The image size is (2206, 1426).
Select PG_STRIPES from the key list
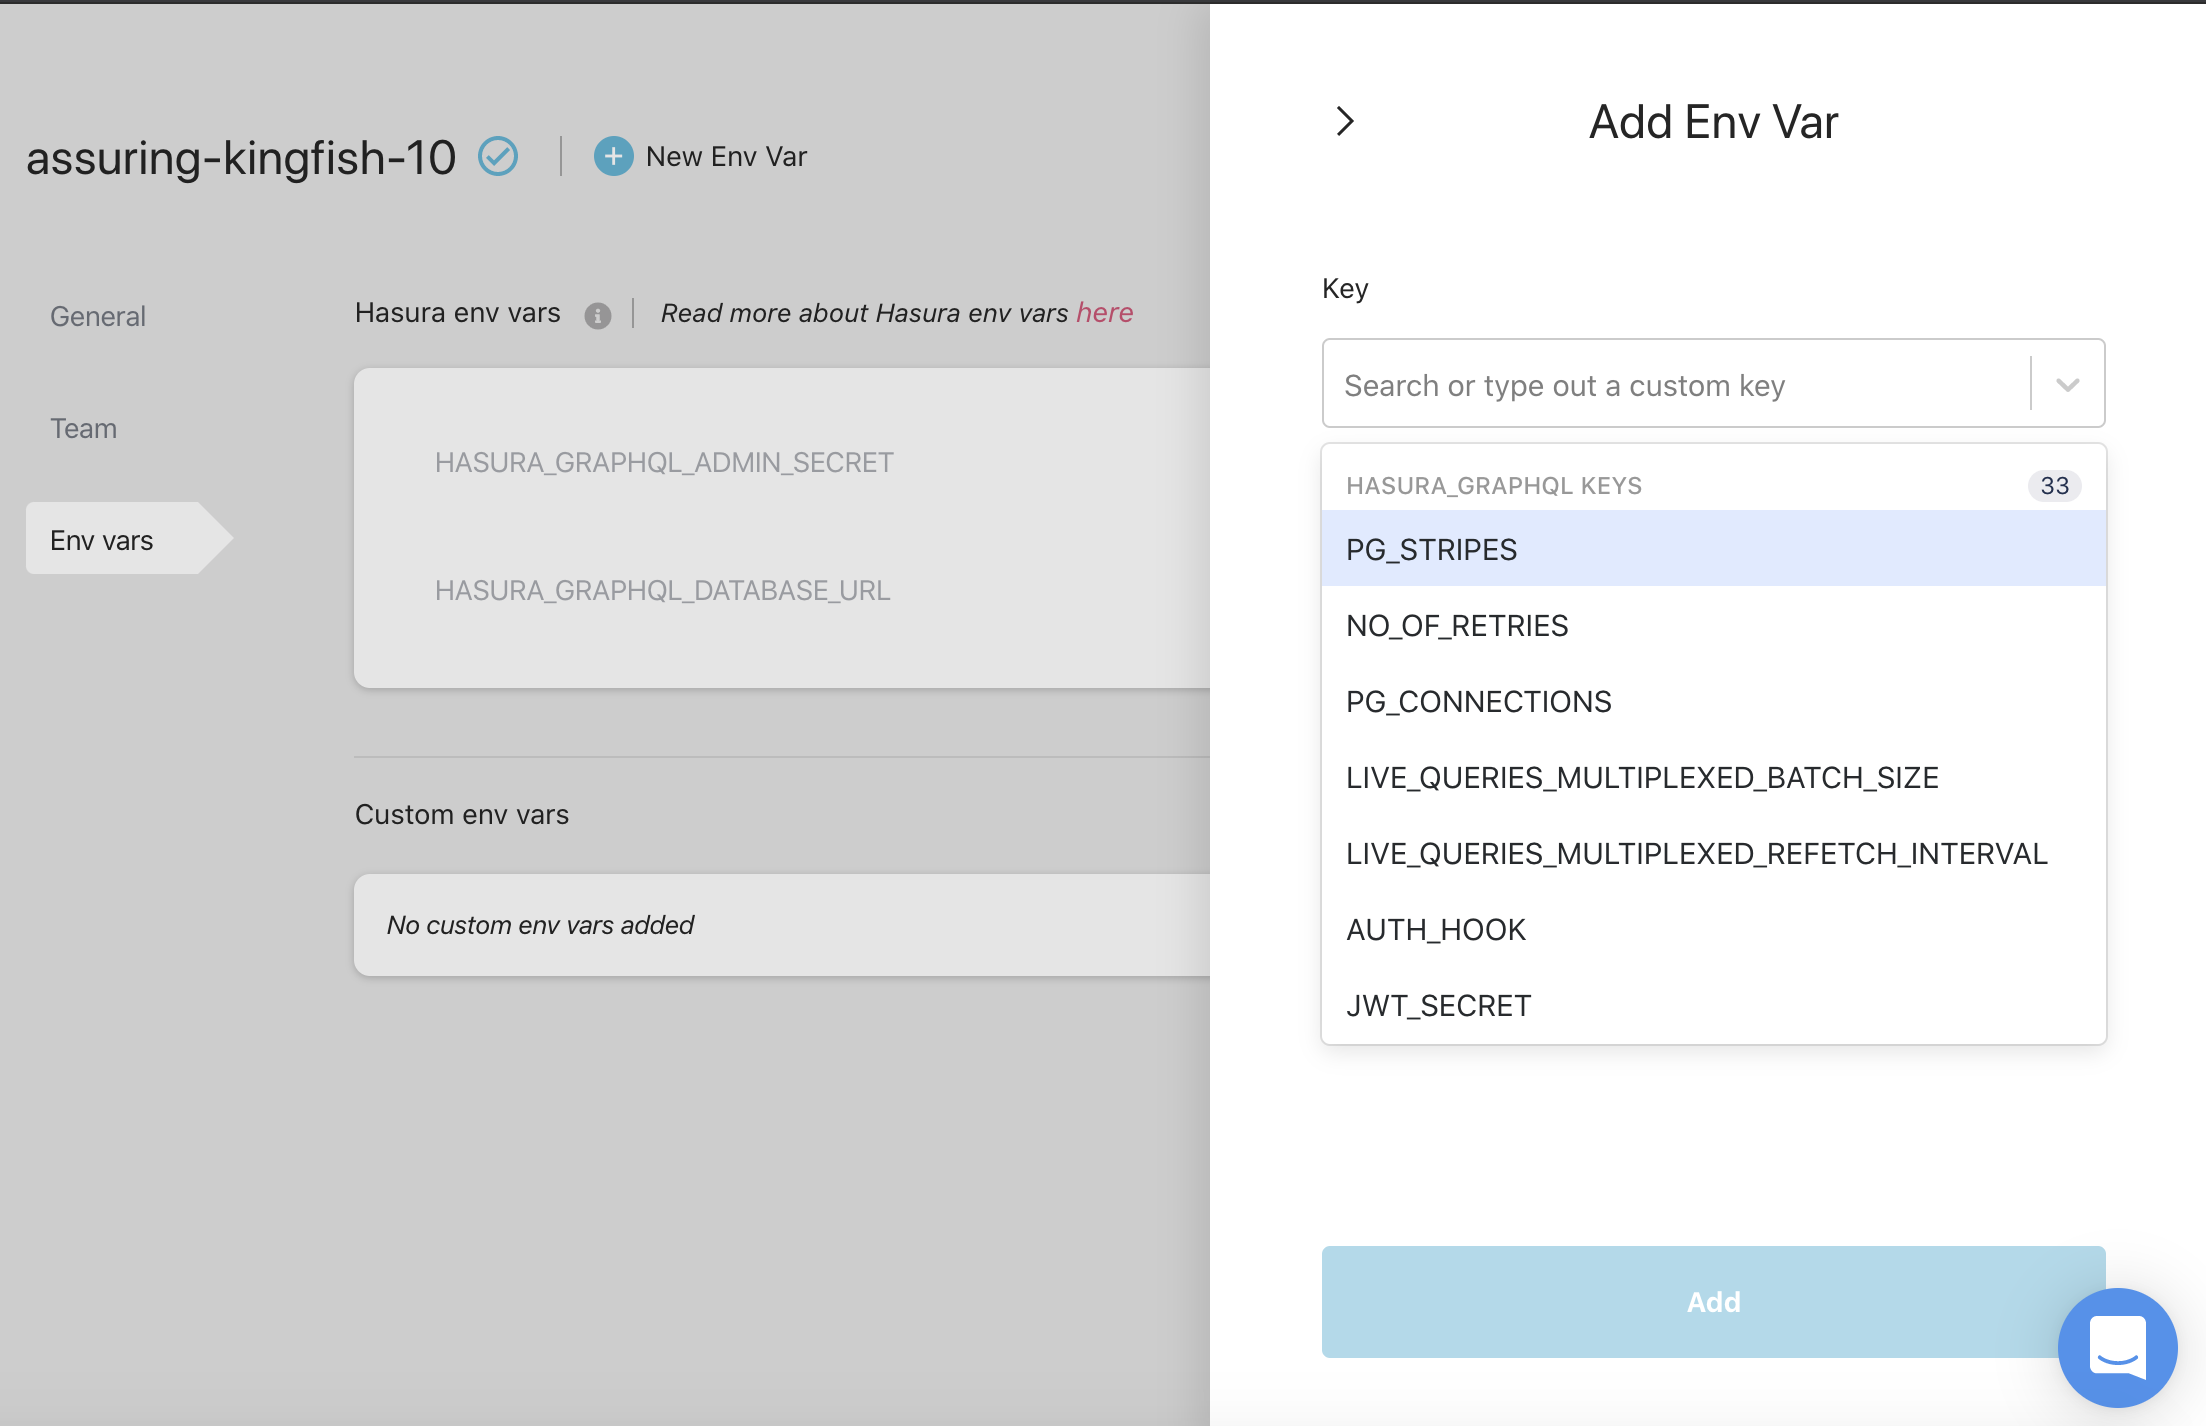pyautogui.click(x=1714, y=549)
